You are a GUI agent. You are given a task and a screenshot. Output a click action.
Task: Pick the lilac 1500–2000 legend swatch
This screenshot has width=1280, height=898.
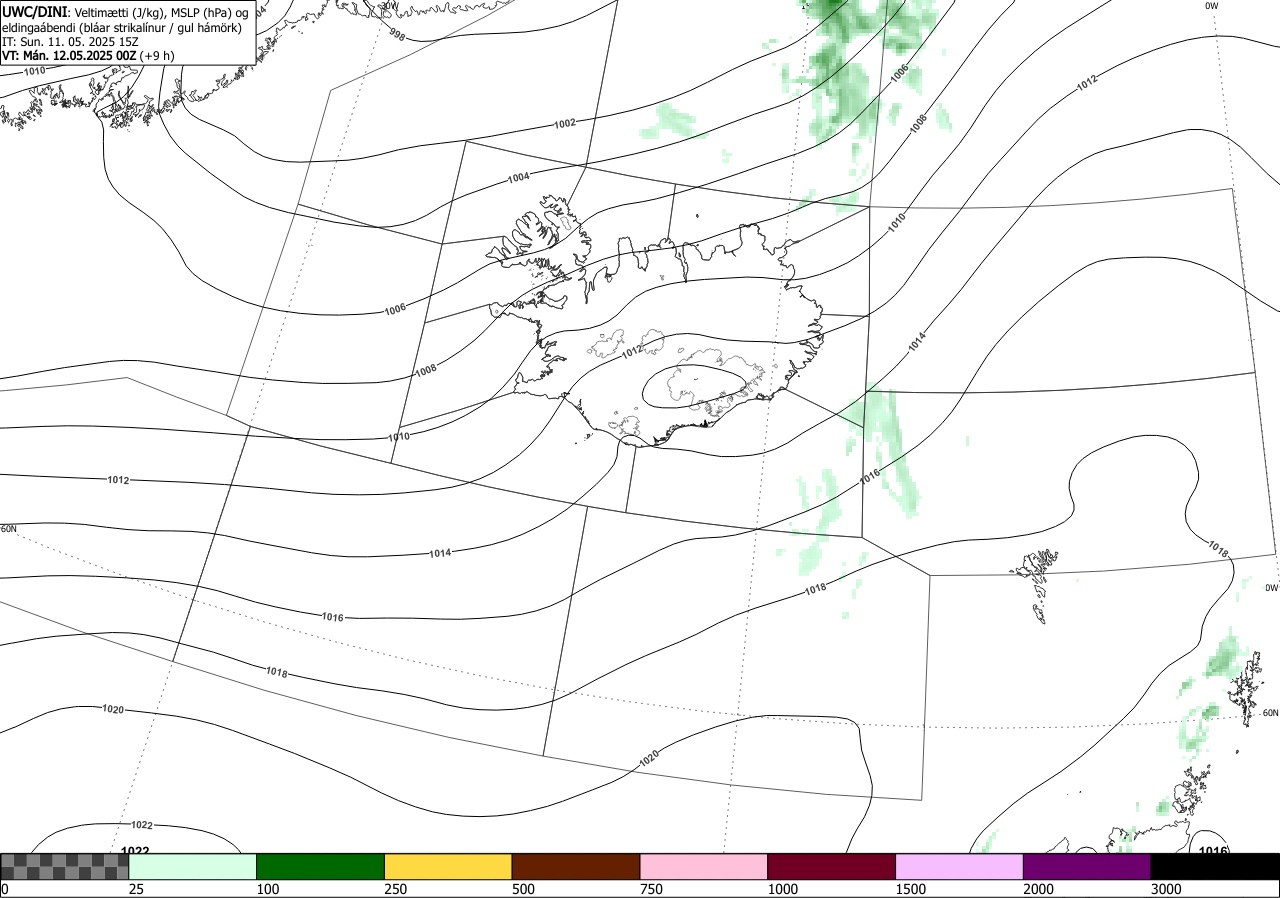959,866
